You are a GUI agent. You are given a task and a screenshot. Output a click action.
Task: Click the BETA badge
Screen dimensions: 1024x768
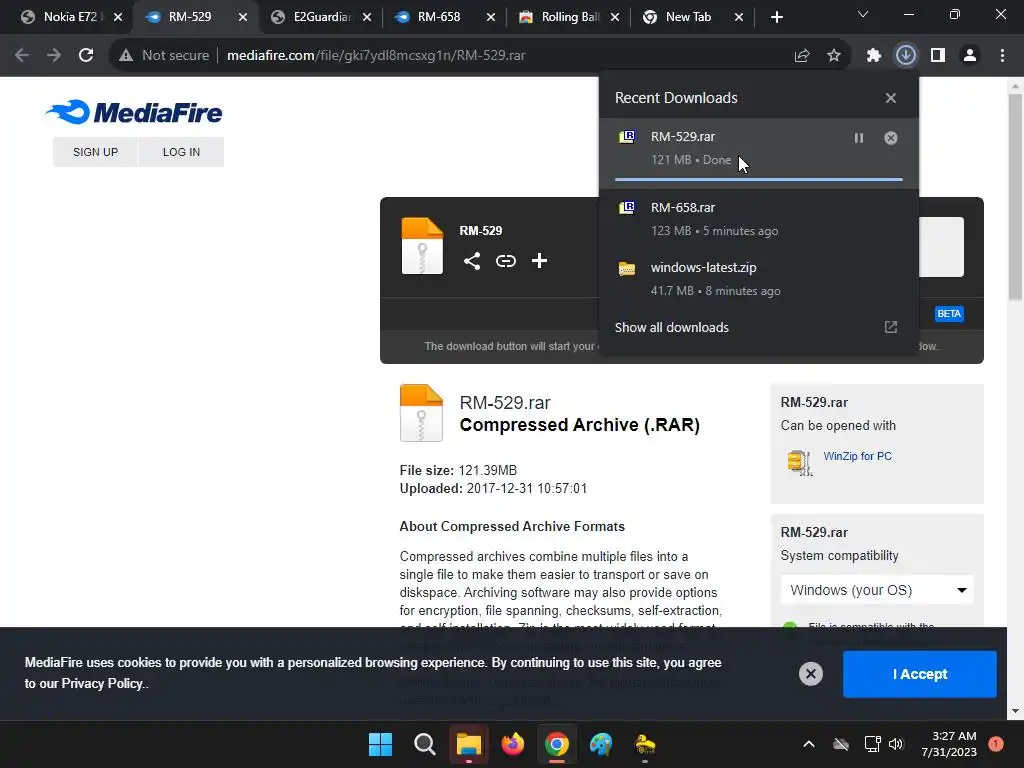949,313
